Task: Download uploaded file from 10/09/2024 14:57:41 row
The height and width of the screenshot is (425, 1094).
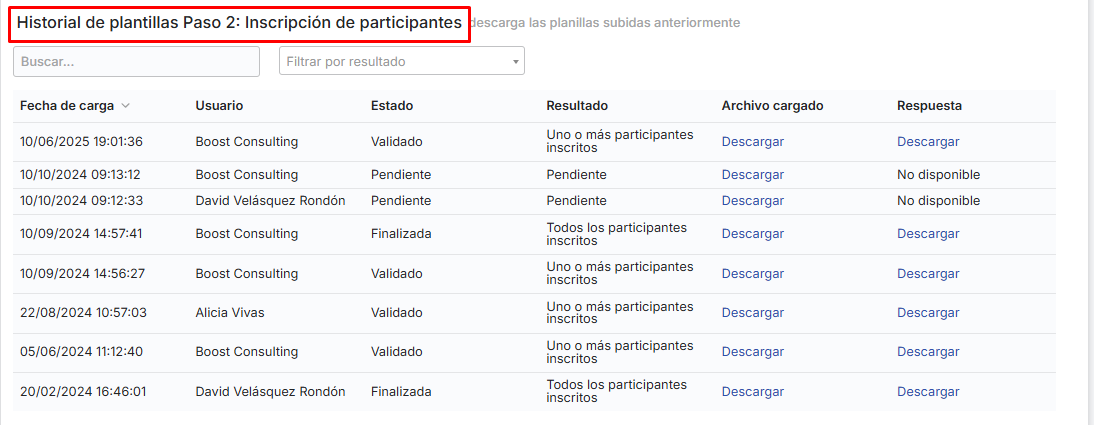Action: [752, 234]
